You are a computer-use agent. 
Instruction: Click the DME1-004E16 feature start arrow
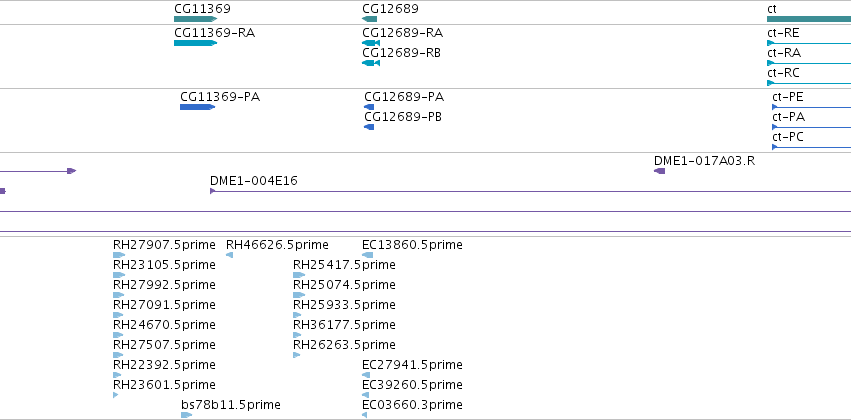(213, 191)
